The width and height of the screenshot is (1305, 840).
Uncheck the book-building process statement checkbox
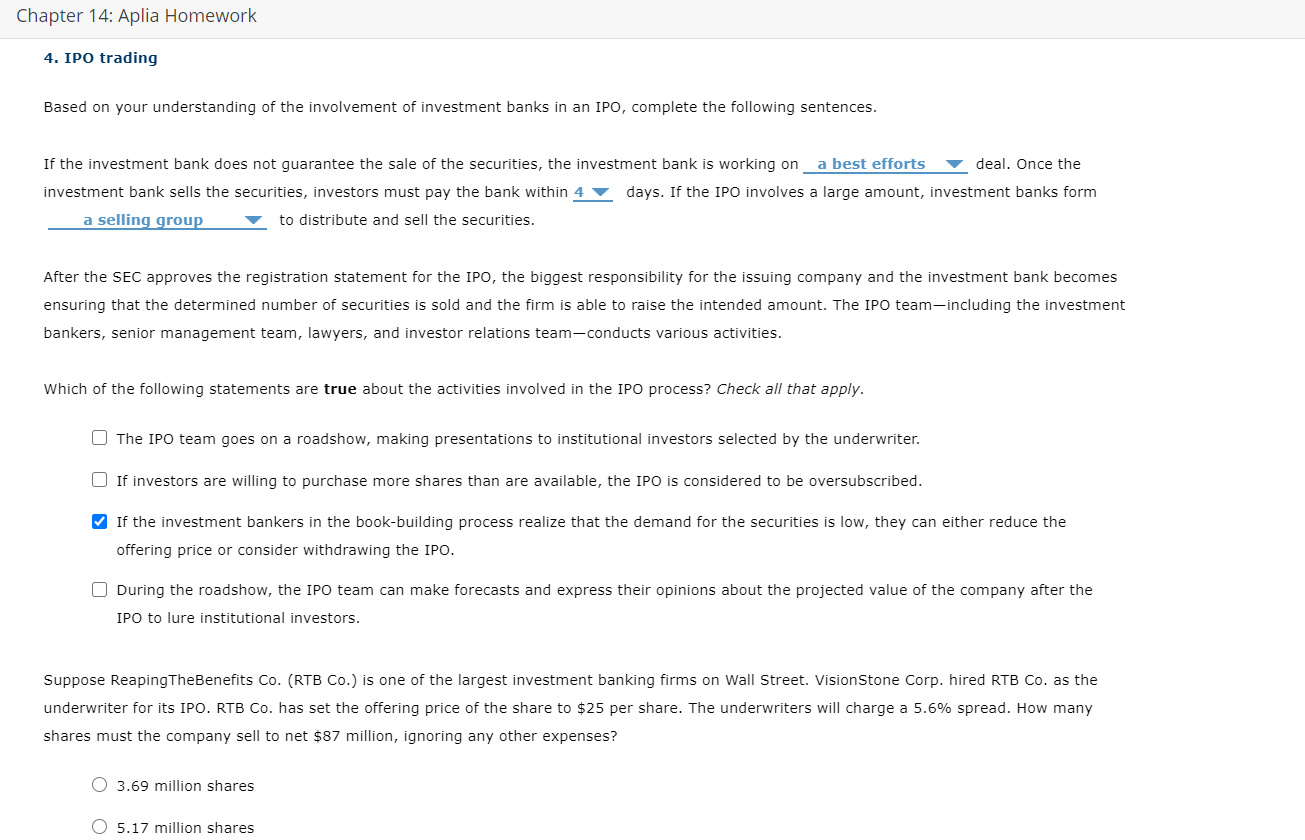point(99,521)
